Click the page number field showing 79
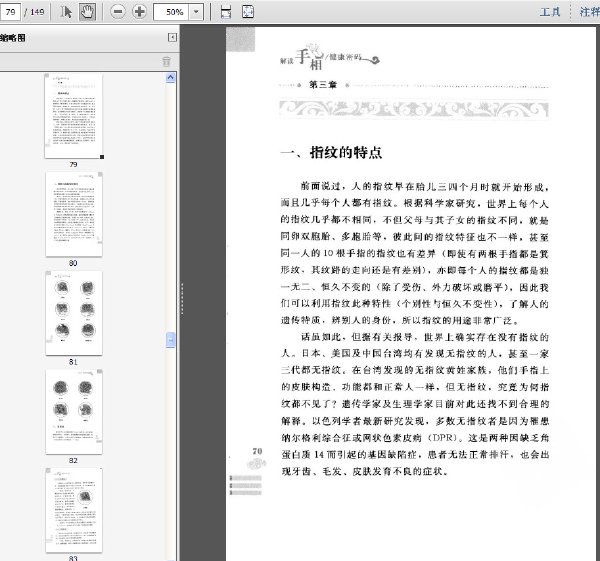The height and width of the screenshot is (561, 600). point(14,12)
